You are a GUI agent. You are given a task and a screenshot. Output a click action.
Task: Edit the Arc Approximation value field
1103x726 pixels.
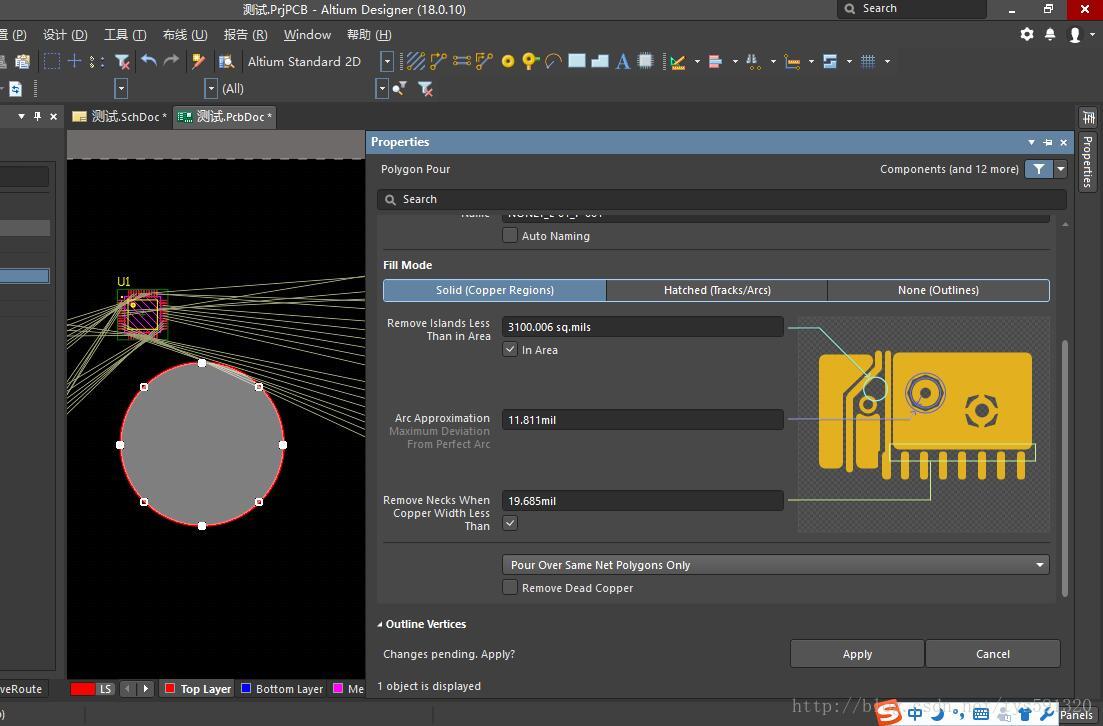[x=642, y=419]
